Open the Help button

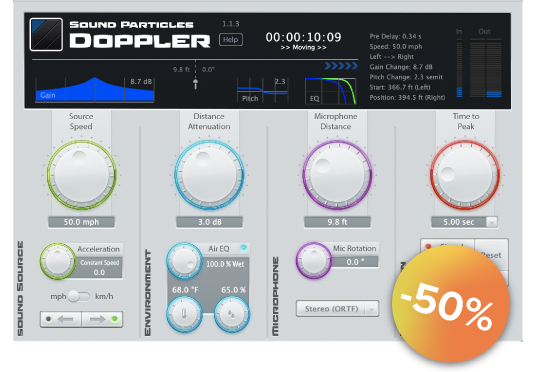tap(231, 40)
